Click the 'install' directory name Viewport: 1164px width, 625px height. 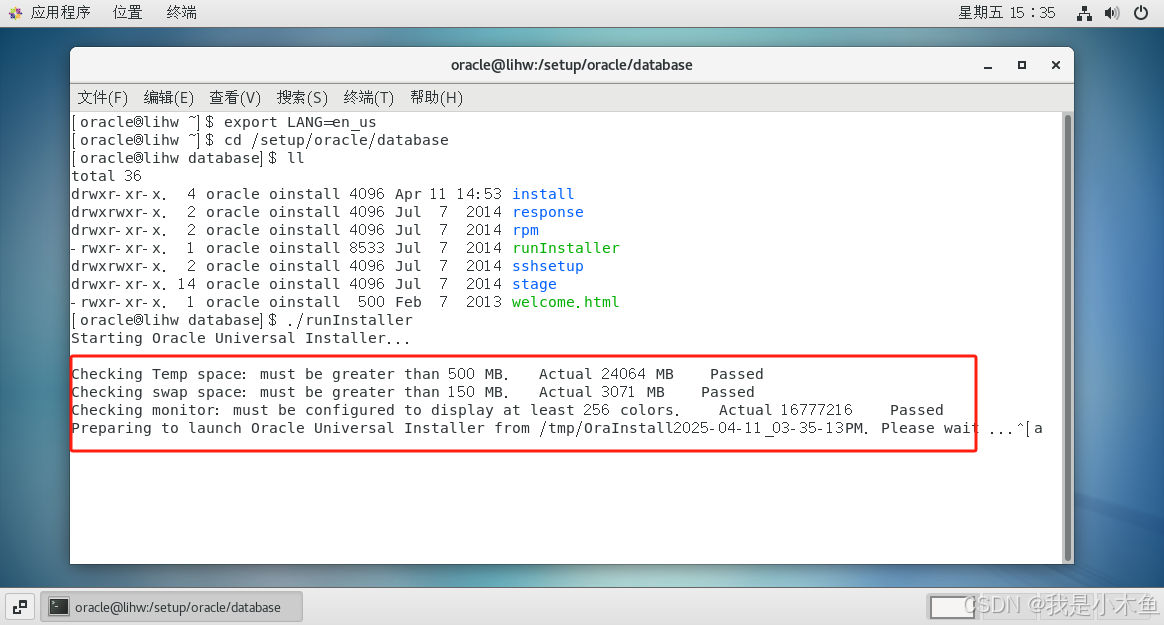543,194
